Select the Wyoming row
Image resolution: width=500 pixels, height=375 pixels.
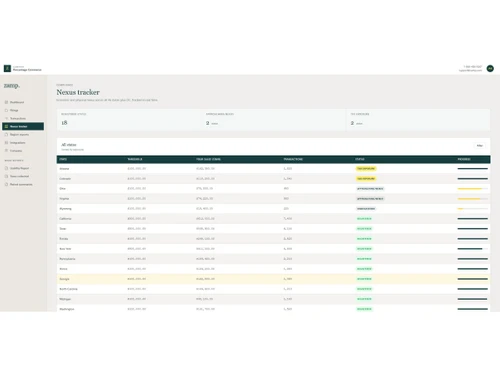pos(273,209)
